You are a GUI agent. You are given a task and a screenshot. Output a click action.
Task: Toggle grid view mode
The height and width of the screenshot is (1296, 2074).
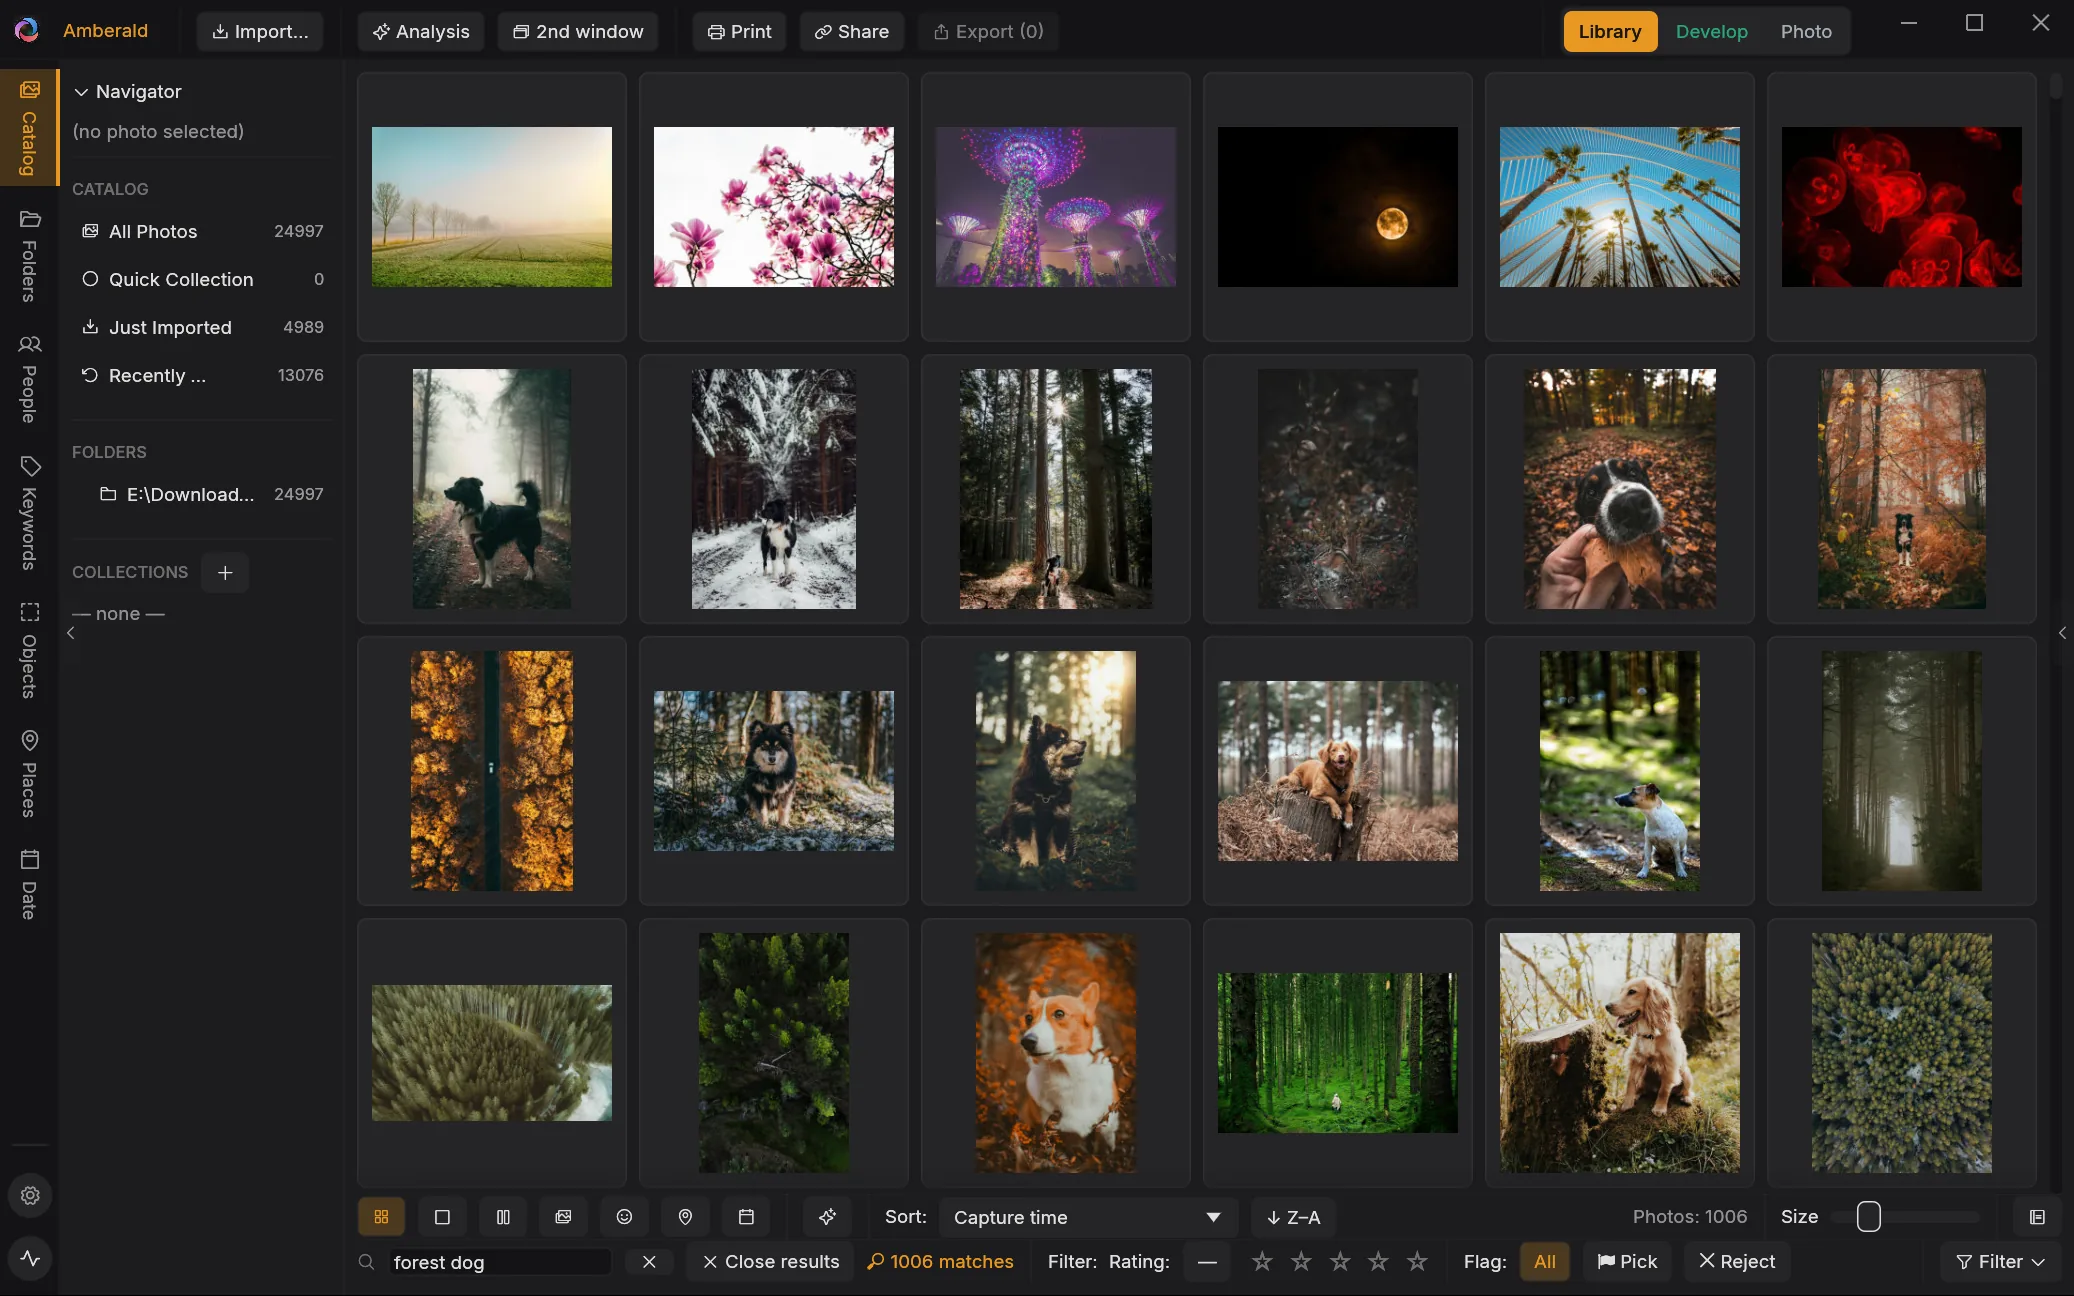click(381, 1217)
